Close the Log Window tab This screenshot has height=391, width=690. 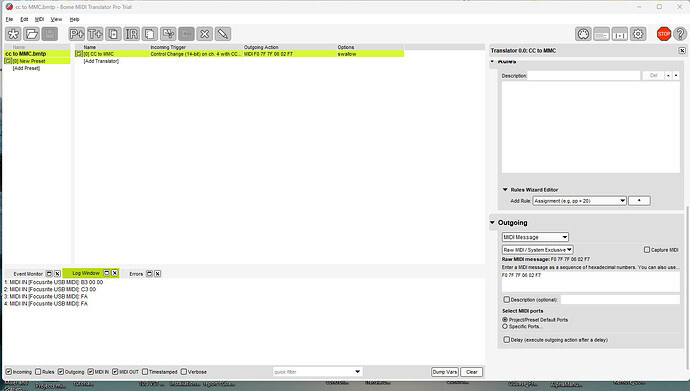click(x=114, y=273)
